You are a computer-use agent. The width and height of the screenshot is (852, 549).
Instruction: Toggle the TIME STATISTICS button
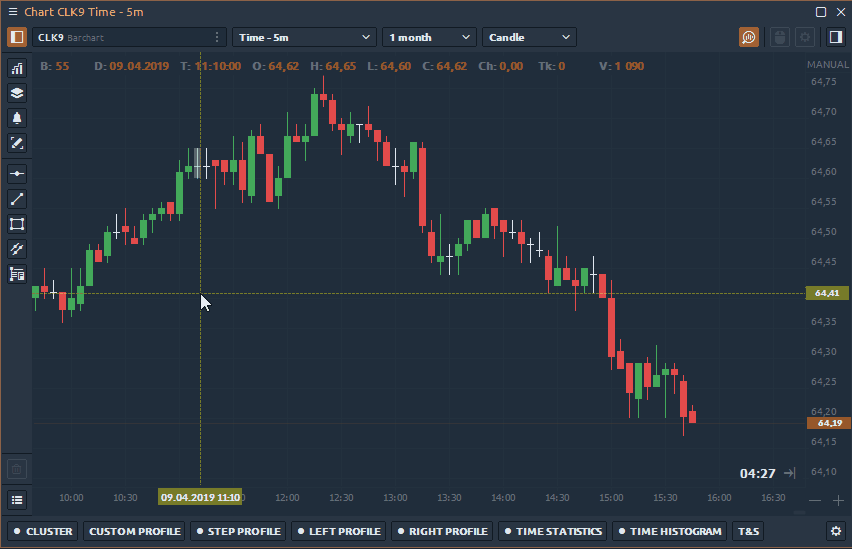pyautogui.click(x=553, y=531)
